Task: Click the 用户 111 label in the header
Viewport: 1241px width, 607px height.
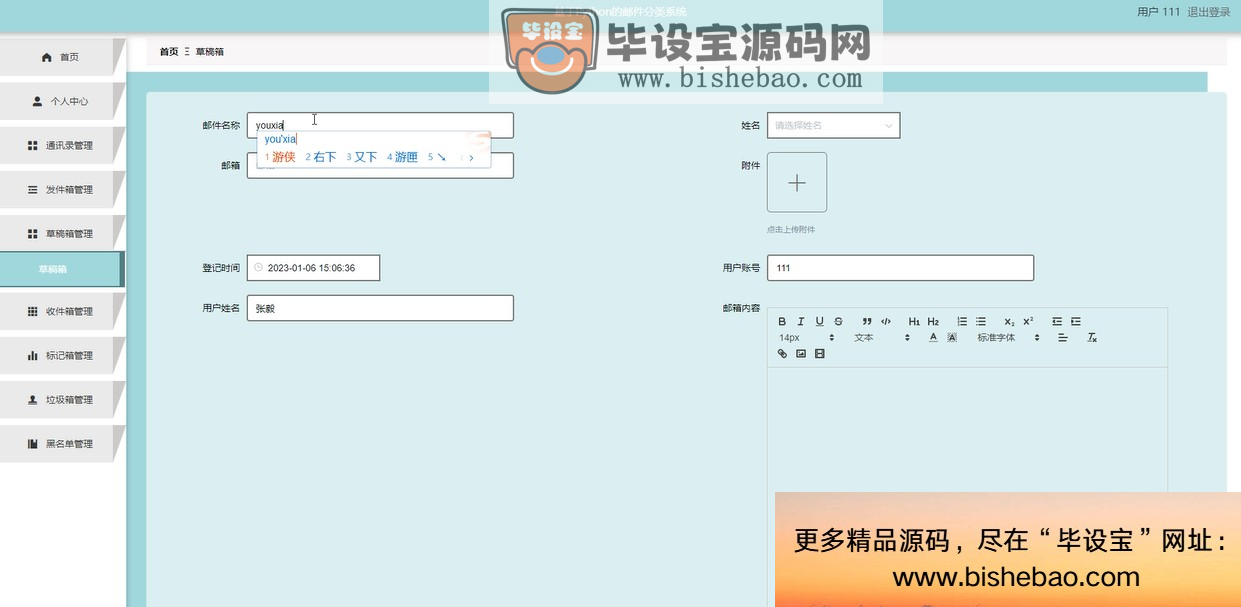Action: tap(1158, 12)
